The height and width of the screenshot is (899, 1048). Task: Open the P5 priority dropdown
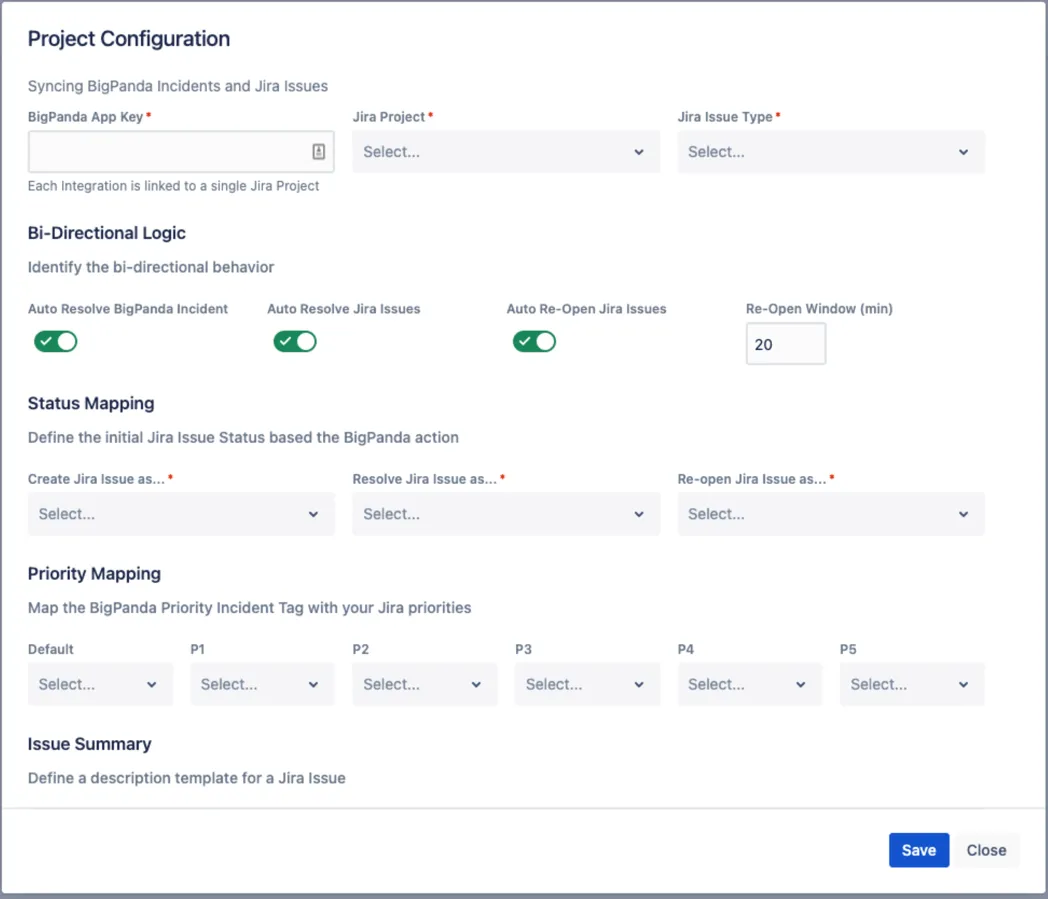pyautogui.click(x=912, y=684)
